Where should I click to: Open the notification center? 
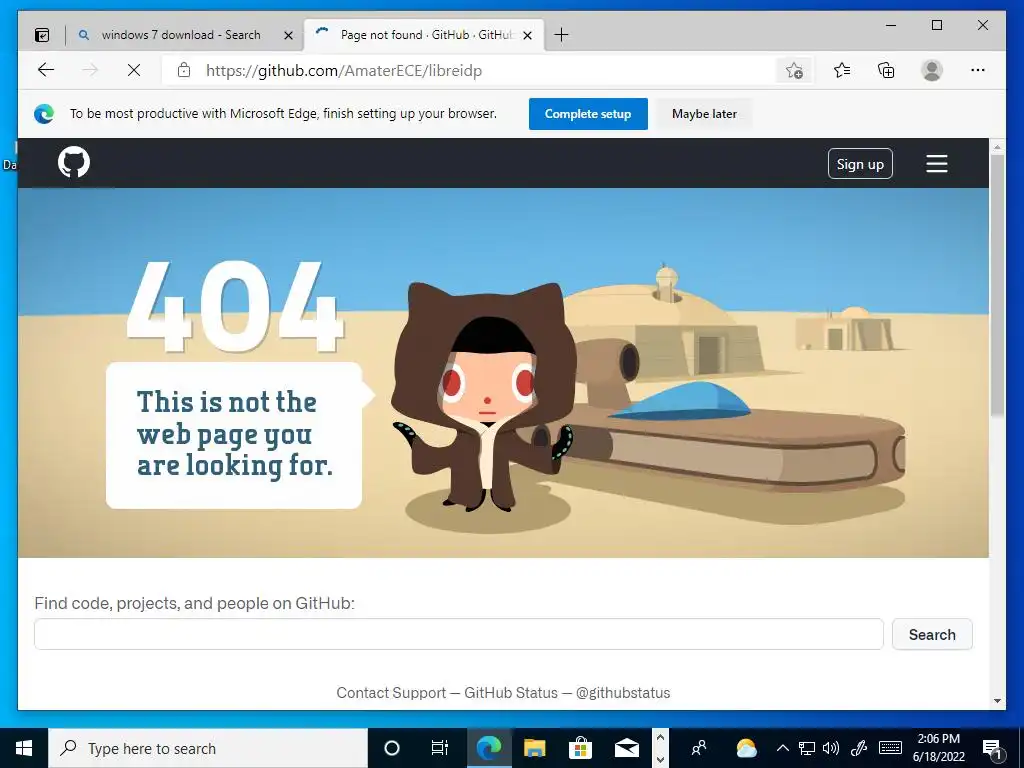click(993, 748)
